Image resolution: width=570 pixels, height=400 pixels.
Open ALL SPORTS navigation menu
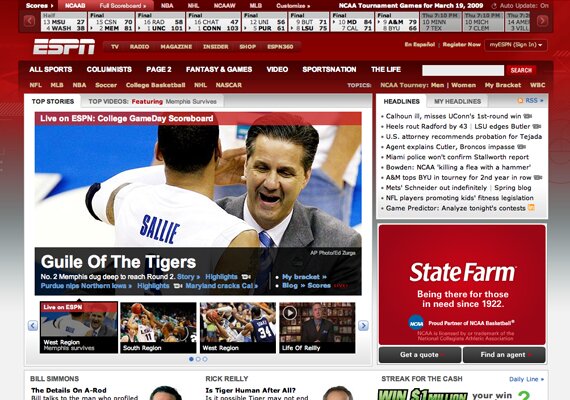coord(51,69)
